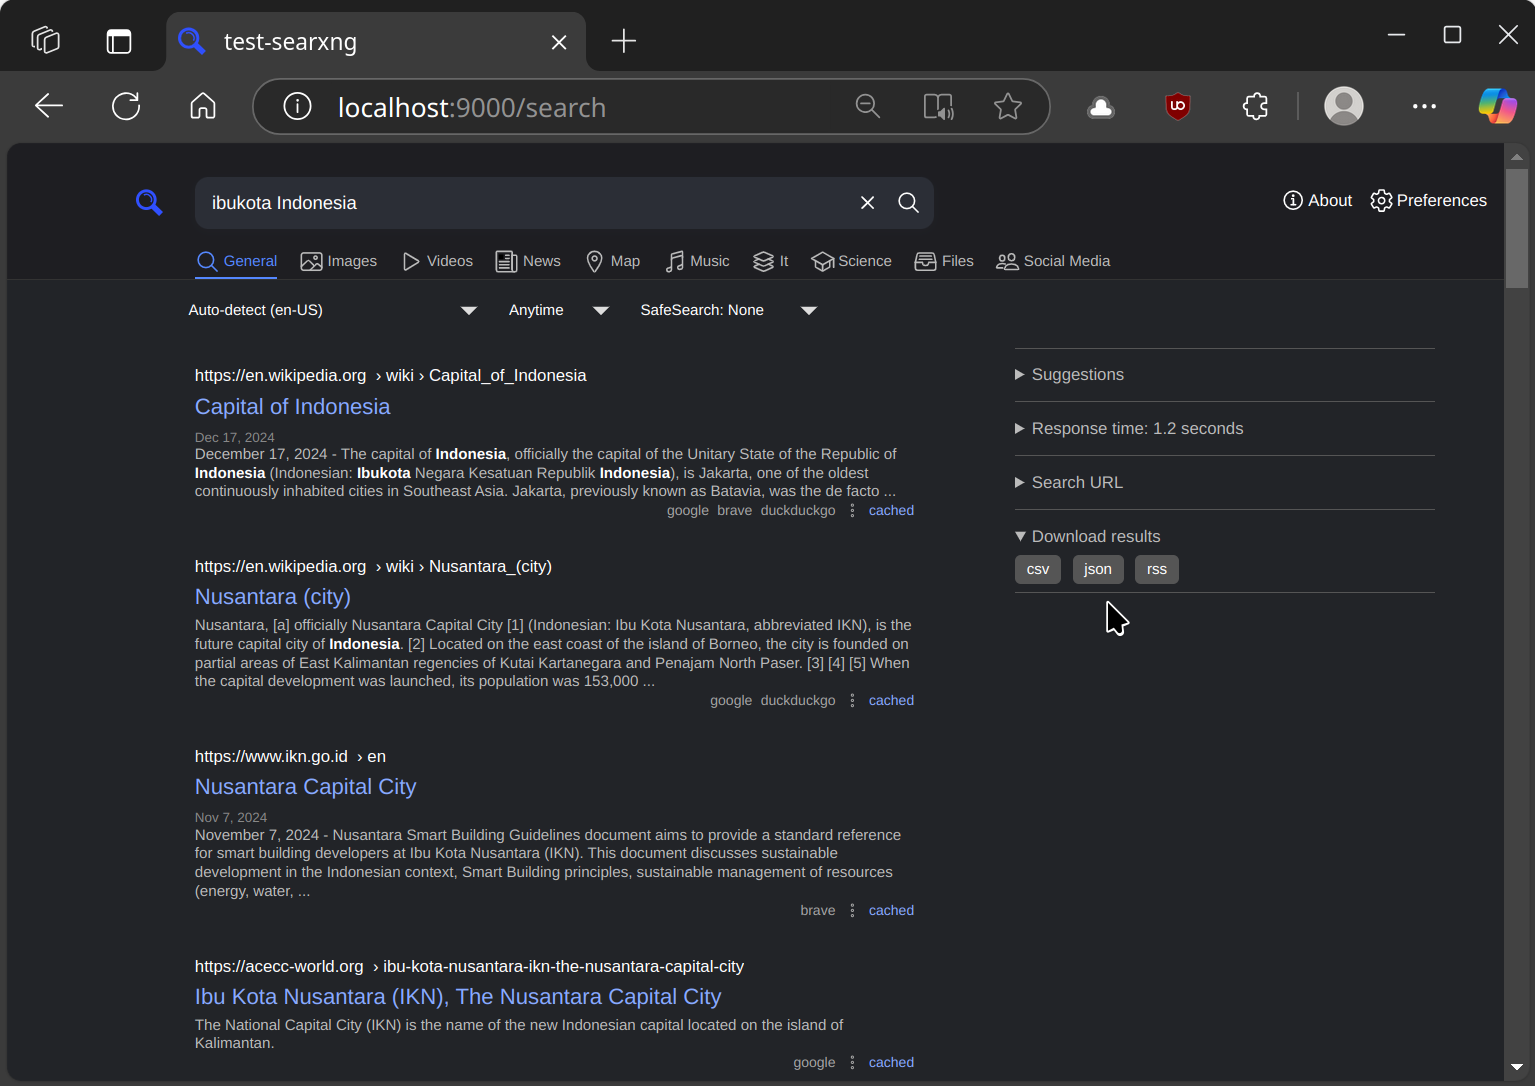This screenshot has width=1535, height=1086.
Task: Click the page vertical scrollbar thumb
Action: (x=1517, y=228)
